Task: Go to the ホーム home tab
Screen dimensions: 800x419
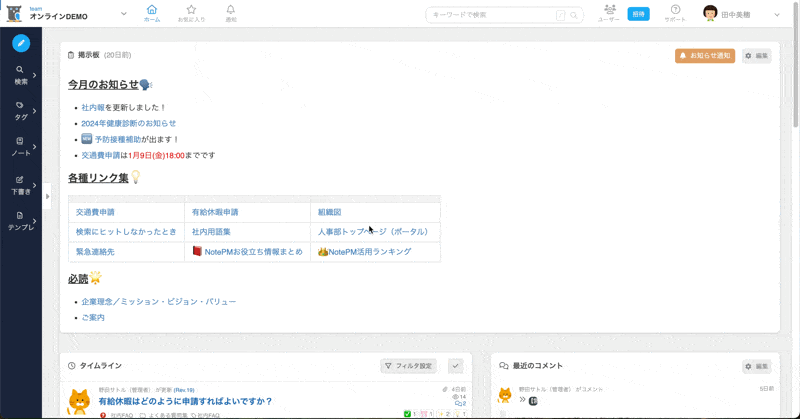Action: (151, 13)
